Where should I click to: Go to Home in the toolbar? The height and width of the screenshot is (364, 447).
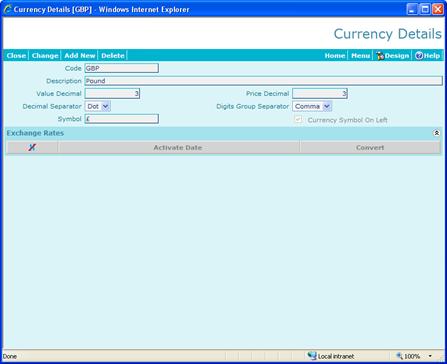[x=335, y=56]
